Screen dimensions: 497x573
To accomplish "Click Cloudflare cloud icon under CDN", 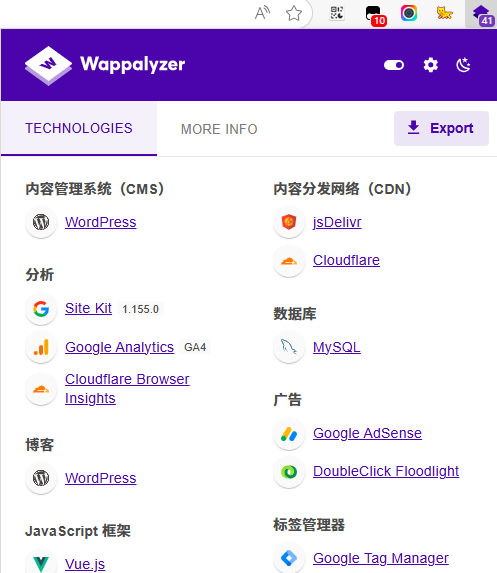I will [x=289, y=261].
